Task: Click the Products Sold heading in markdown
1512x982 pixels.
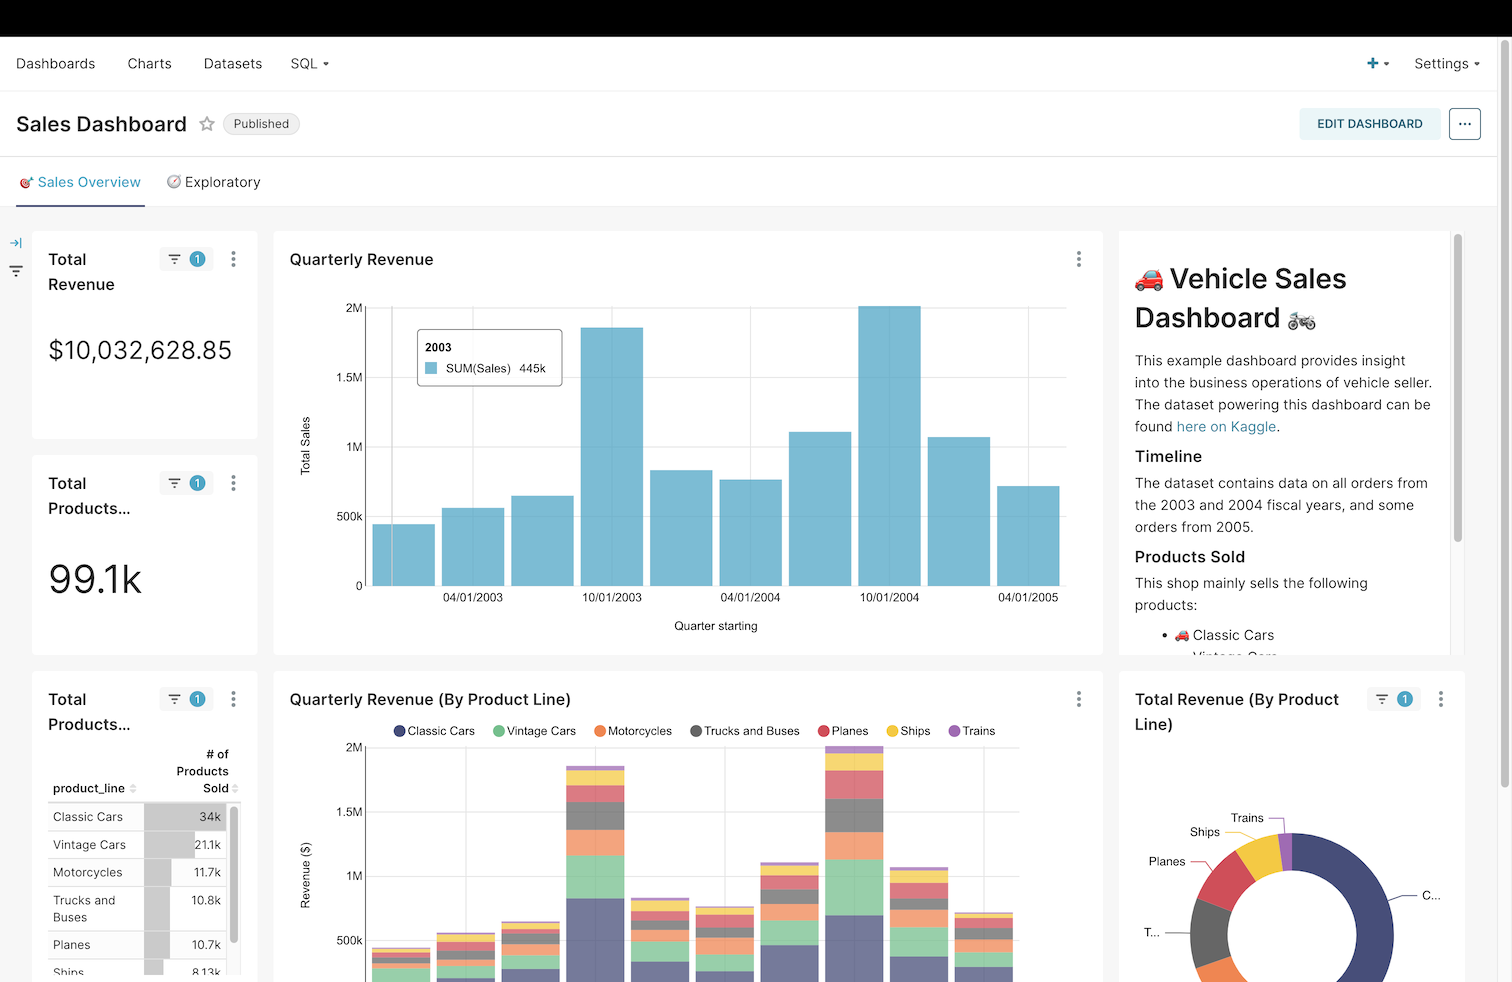Action: [1190, 557]
